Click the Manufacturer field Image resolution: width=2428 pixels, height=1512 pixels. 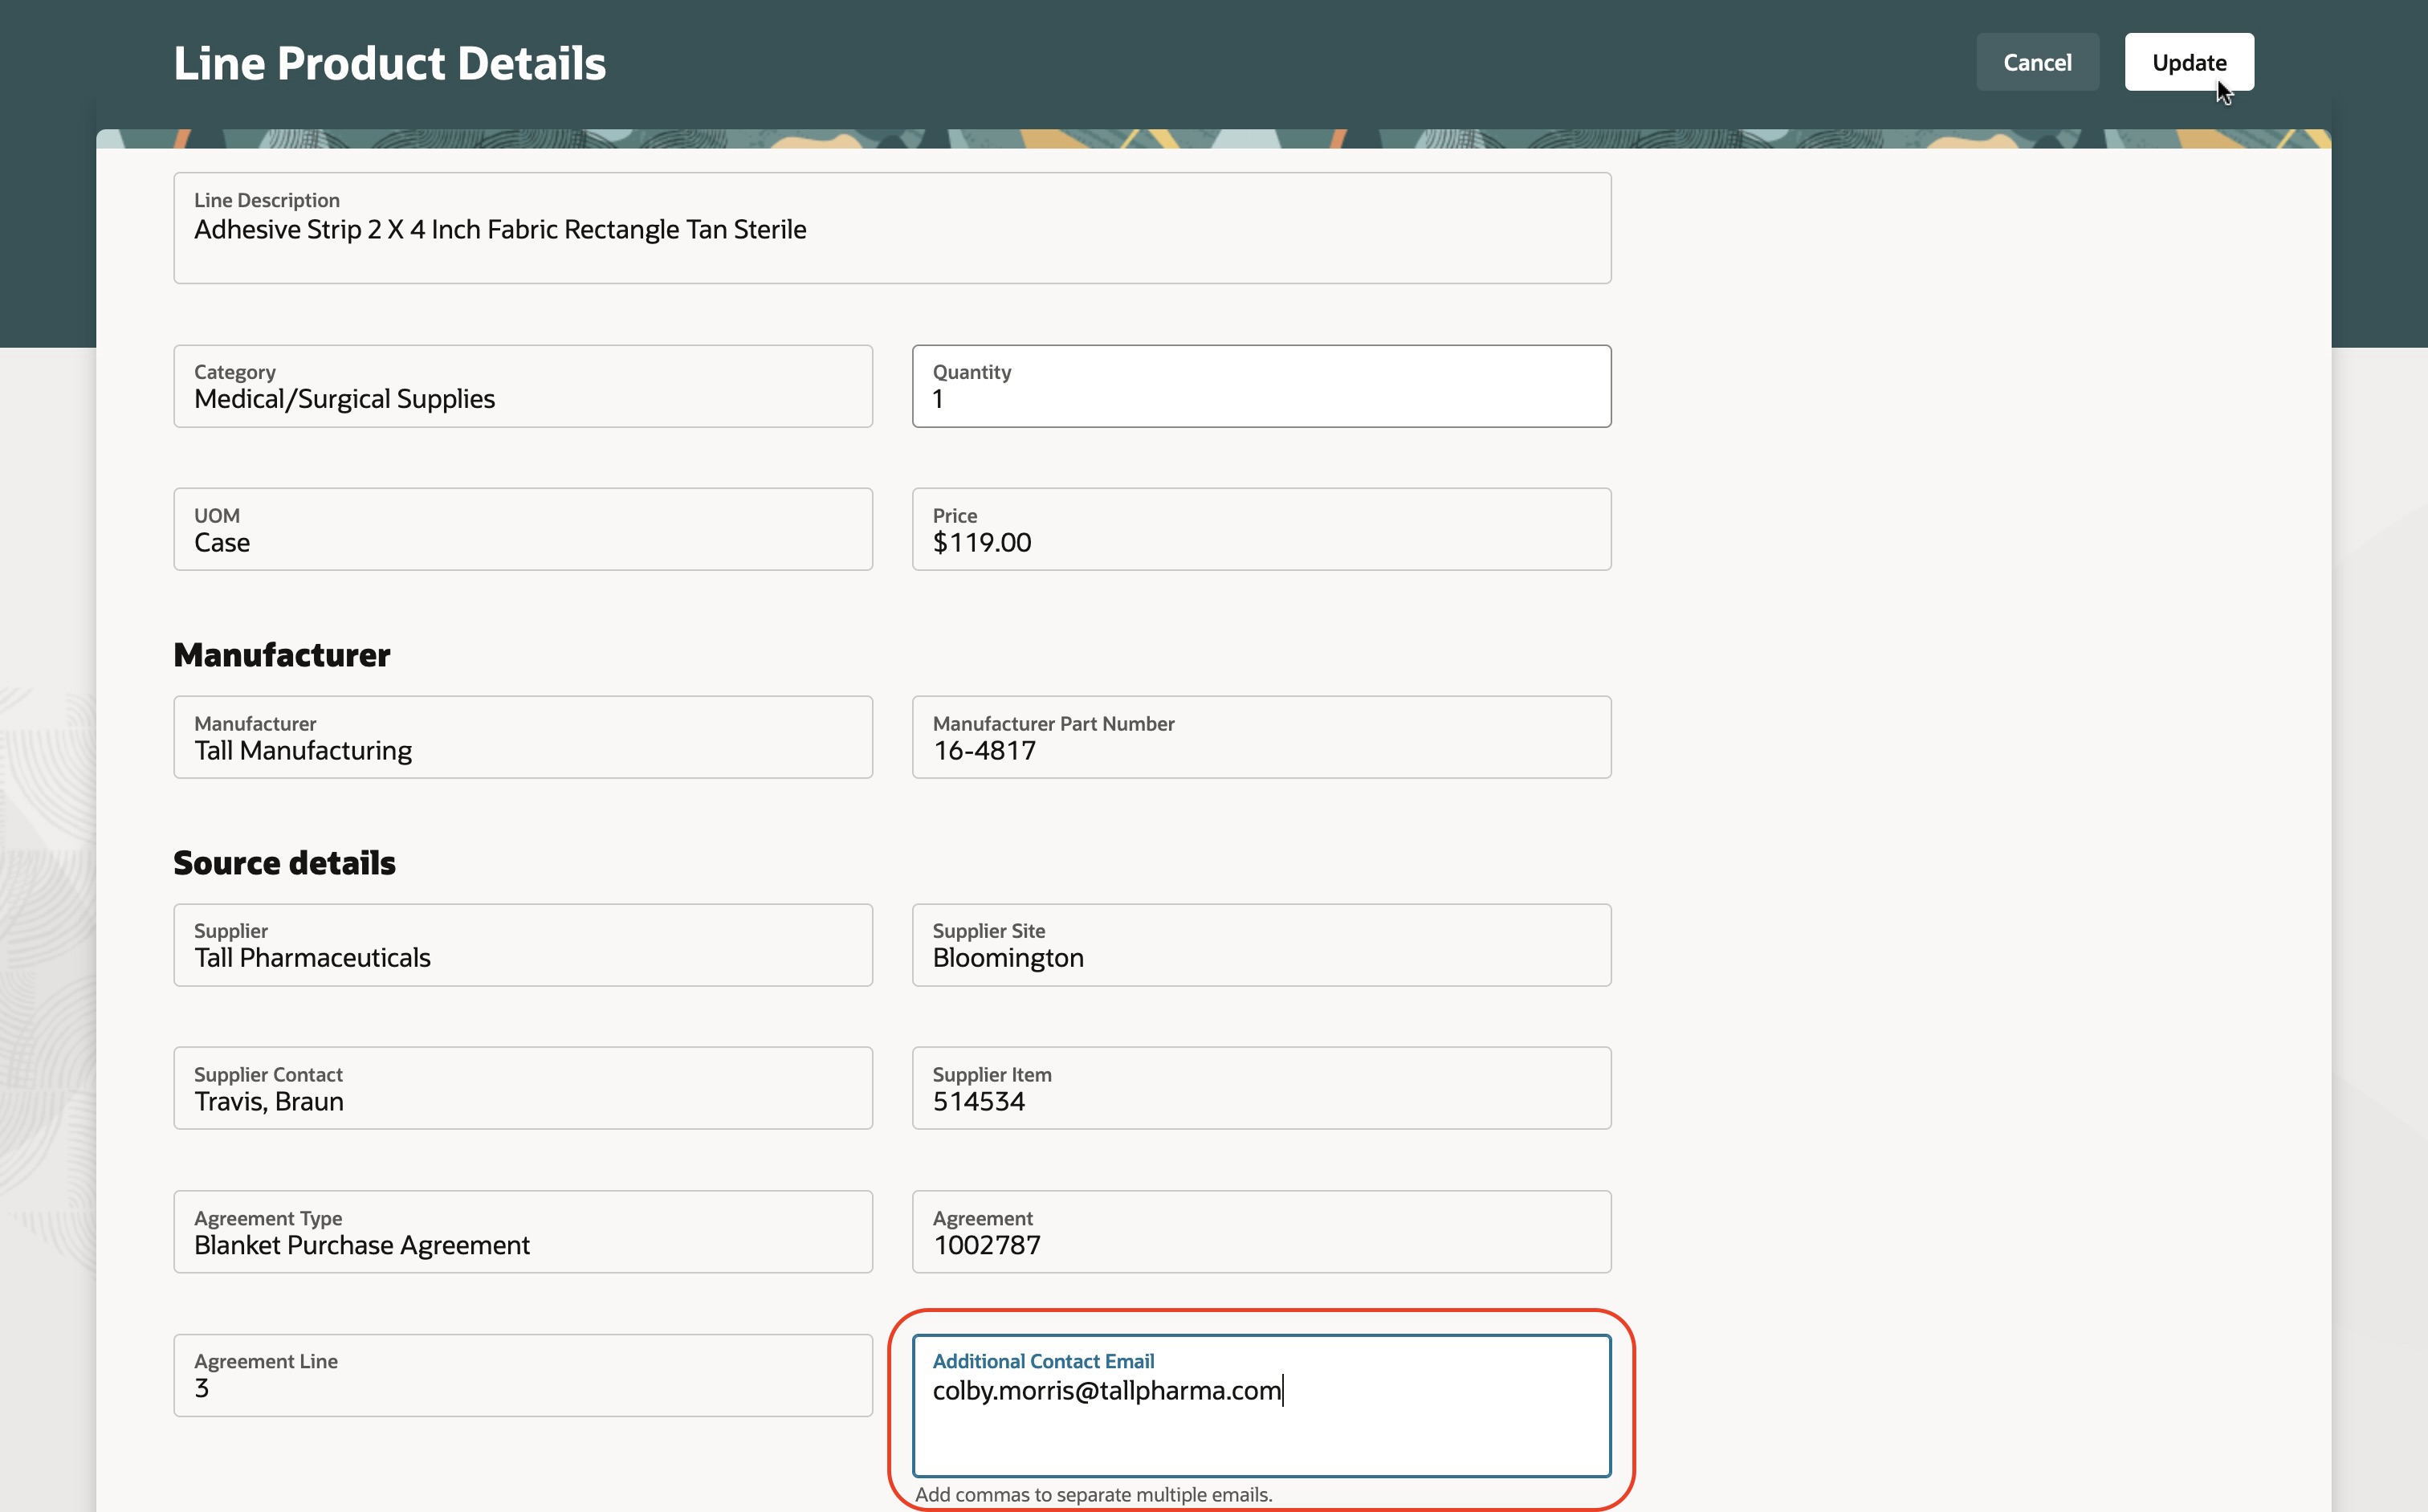tap(522, 737)
